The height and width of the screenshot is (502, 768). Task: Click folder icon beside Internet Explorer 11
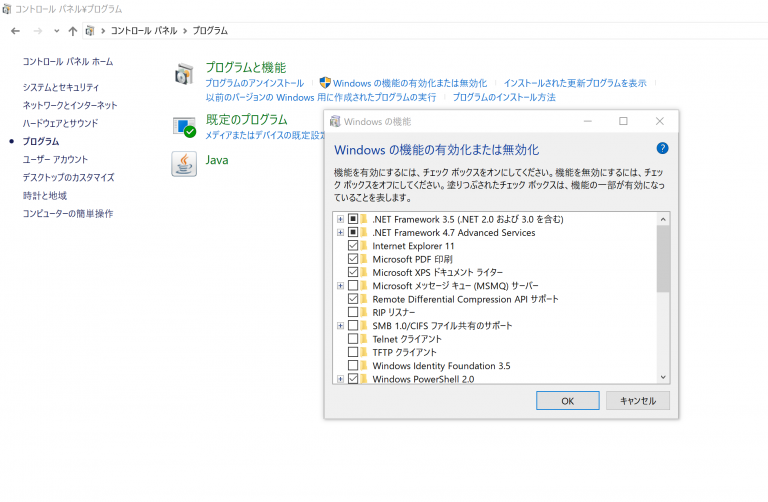pyautogui.click(x=364, y=245)
